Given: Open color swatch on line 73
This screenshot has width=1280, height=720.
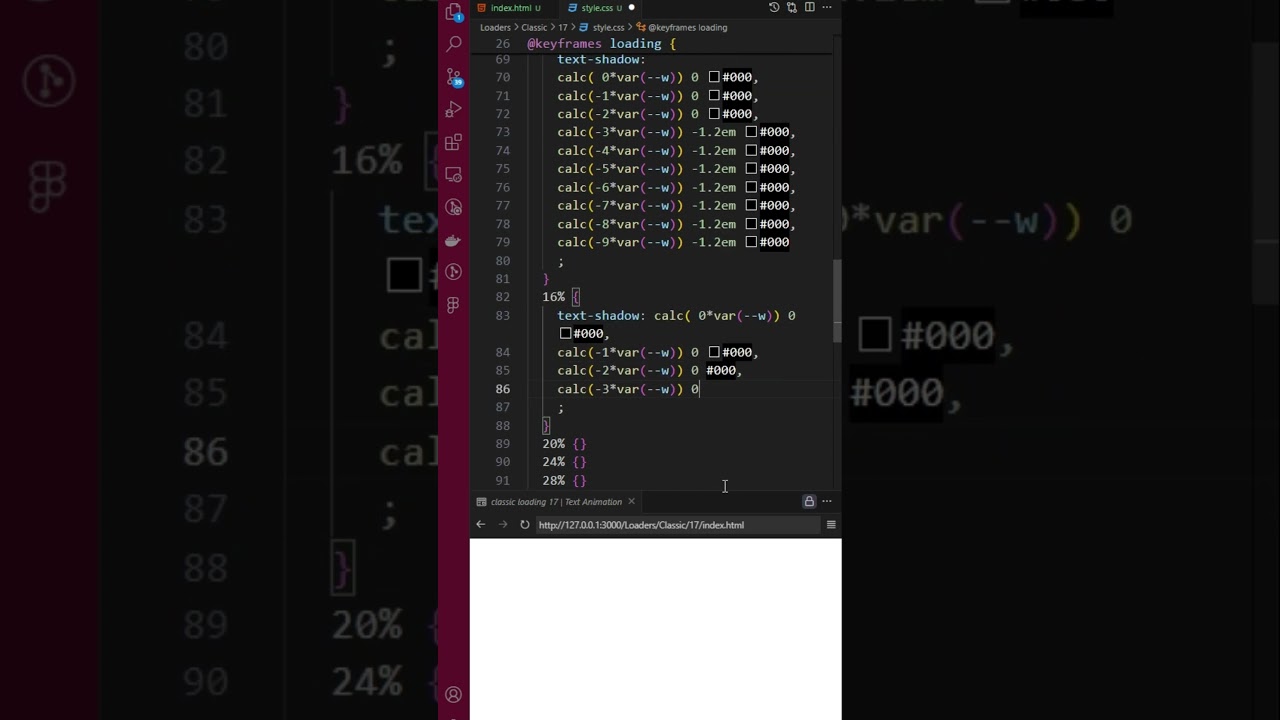Looking at the screenshot, I should (x=751, y=132).
